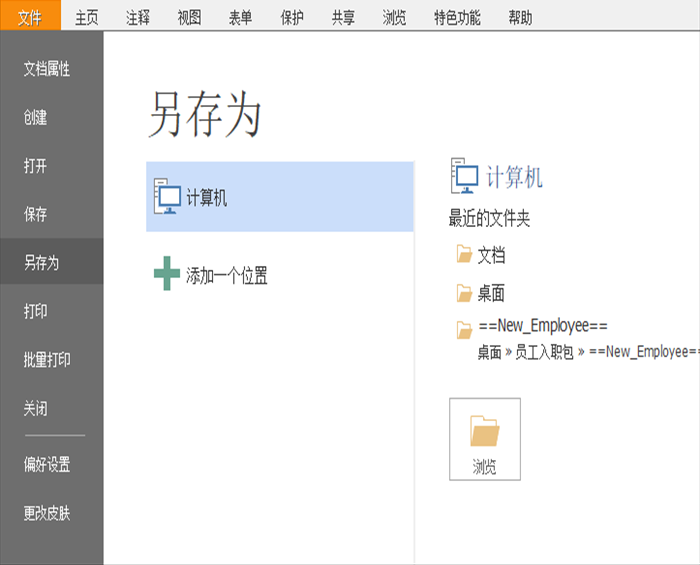
Task: Go to the 表单 tab
Action: (241, 17)
